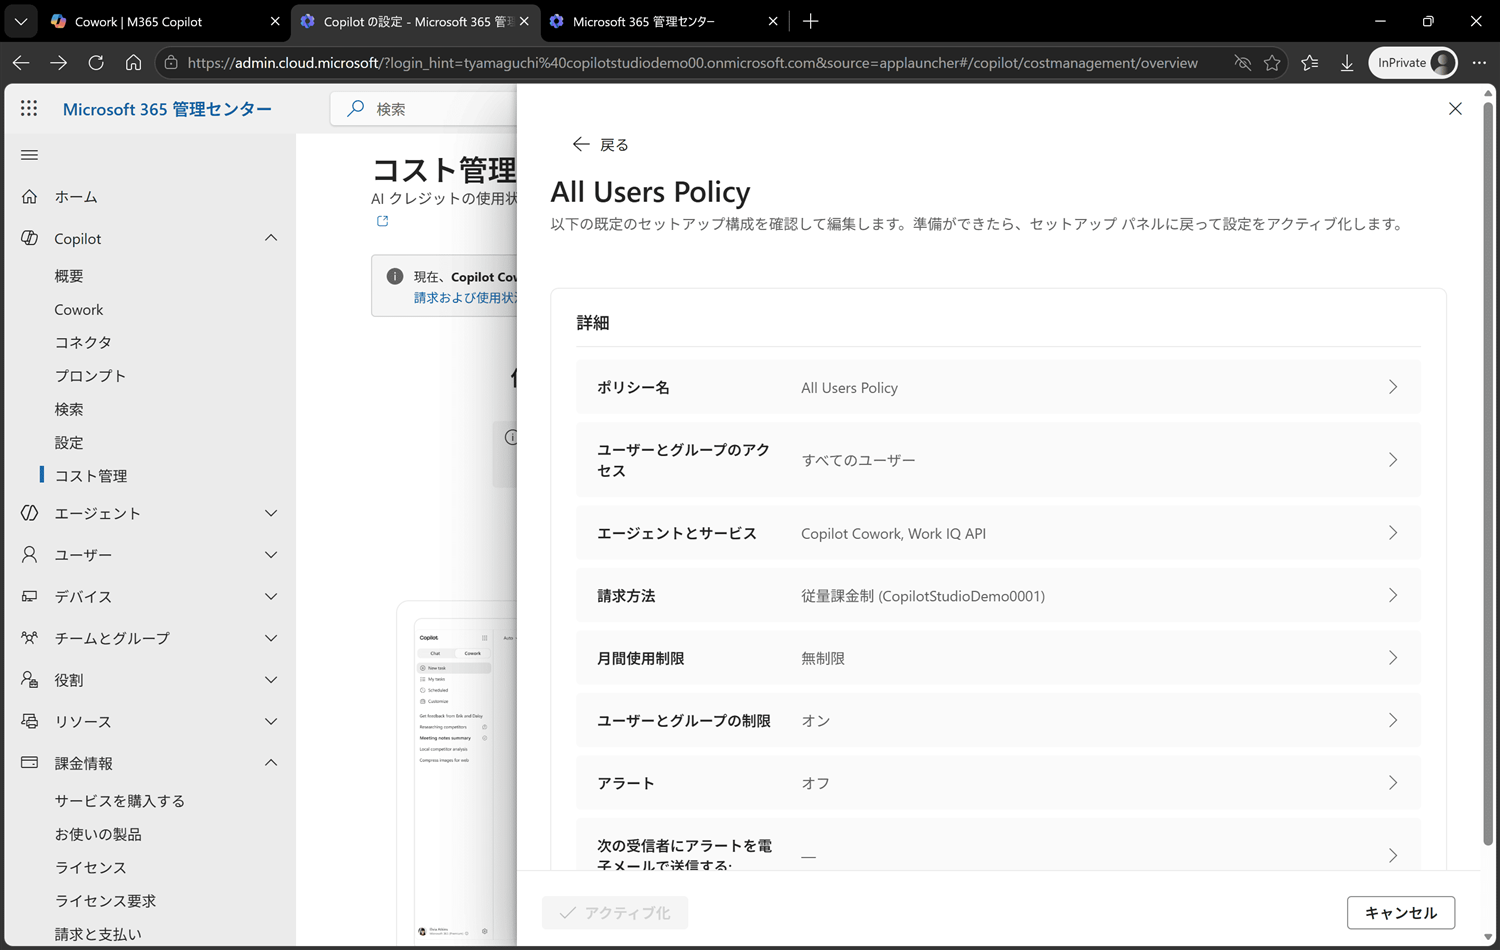This screenshot has height=950, width=1500.
Task: Click the Users person icon
Action: click(x=30, y=554)
